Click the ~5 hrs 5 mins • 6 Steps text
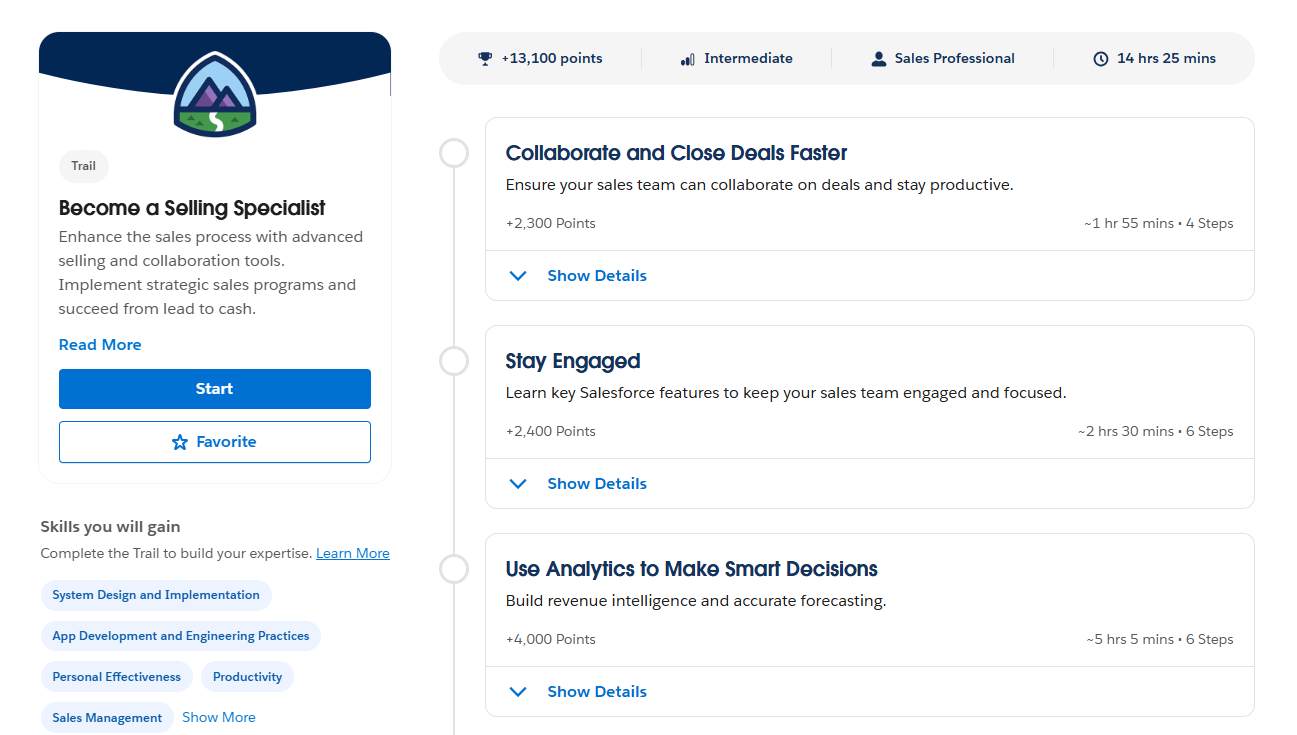Viewport: 1297px width, 735px height. [1160, 640]
